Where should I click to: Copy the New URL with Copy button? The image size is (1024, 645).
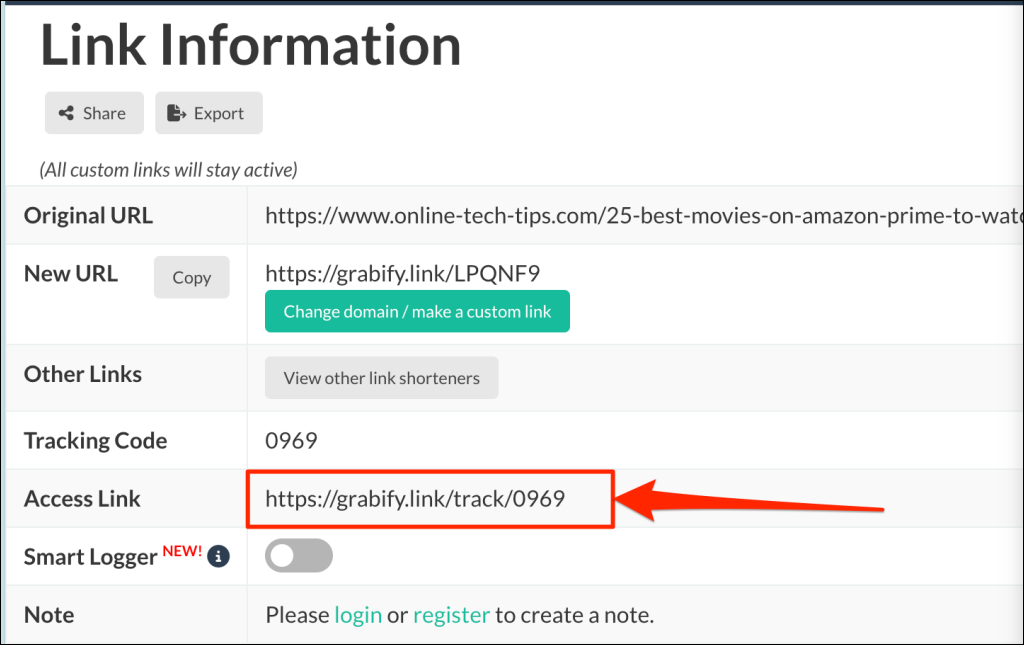click(191, 278)
